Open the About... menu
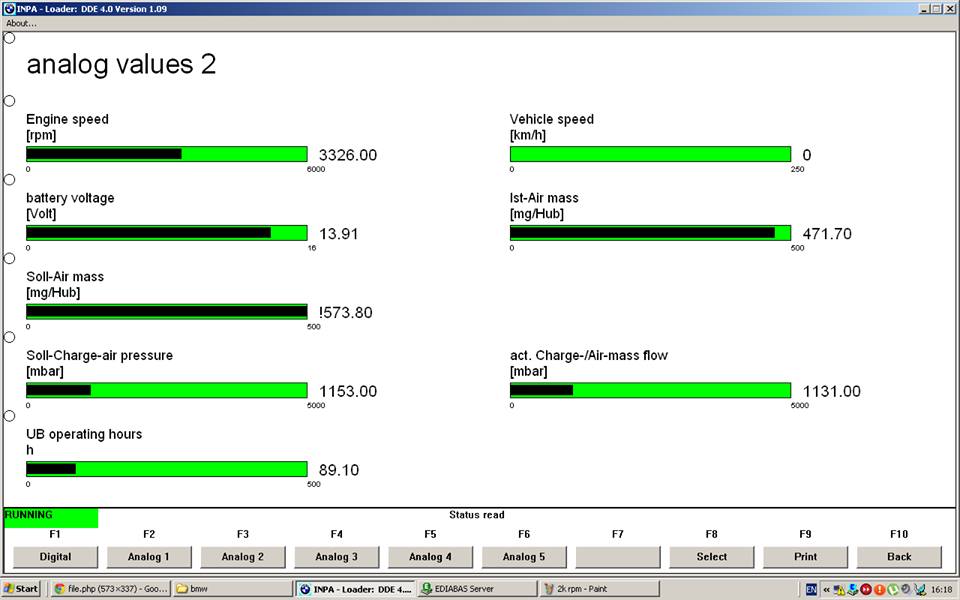Viewport: 960px width, 600px height. (21, 23)
